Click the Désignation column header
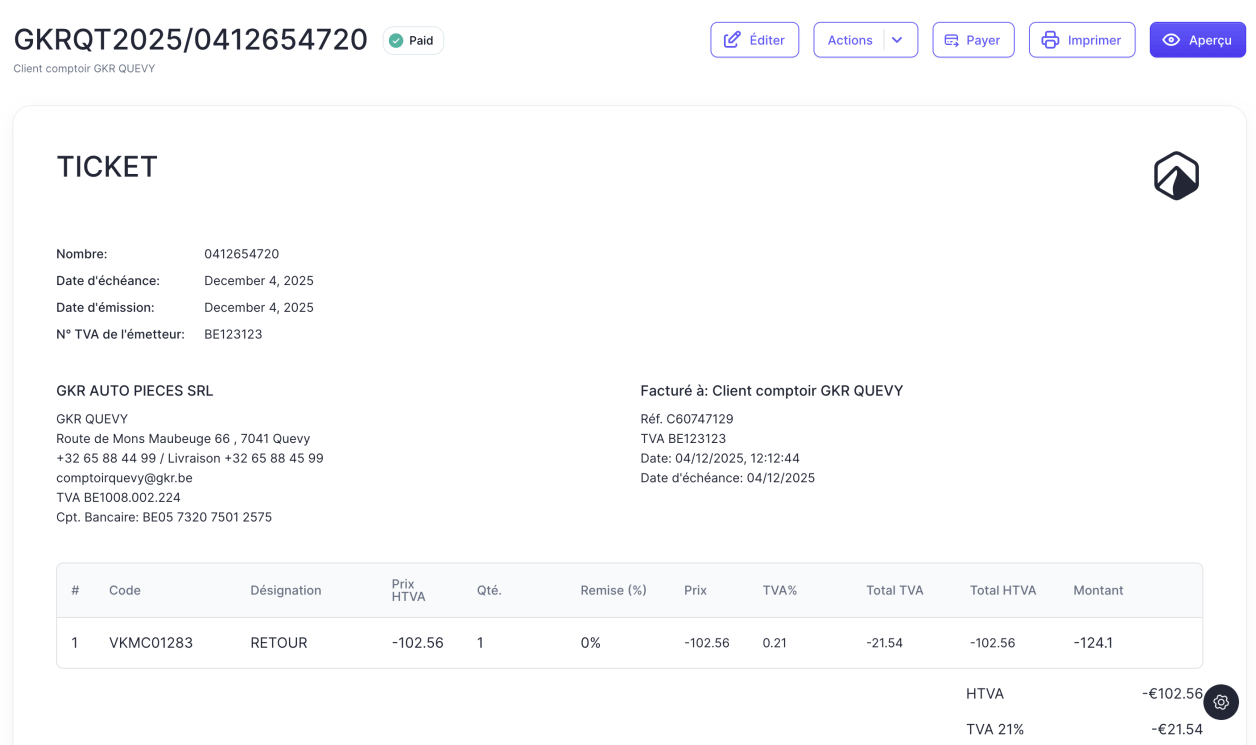 286,590
